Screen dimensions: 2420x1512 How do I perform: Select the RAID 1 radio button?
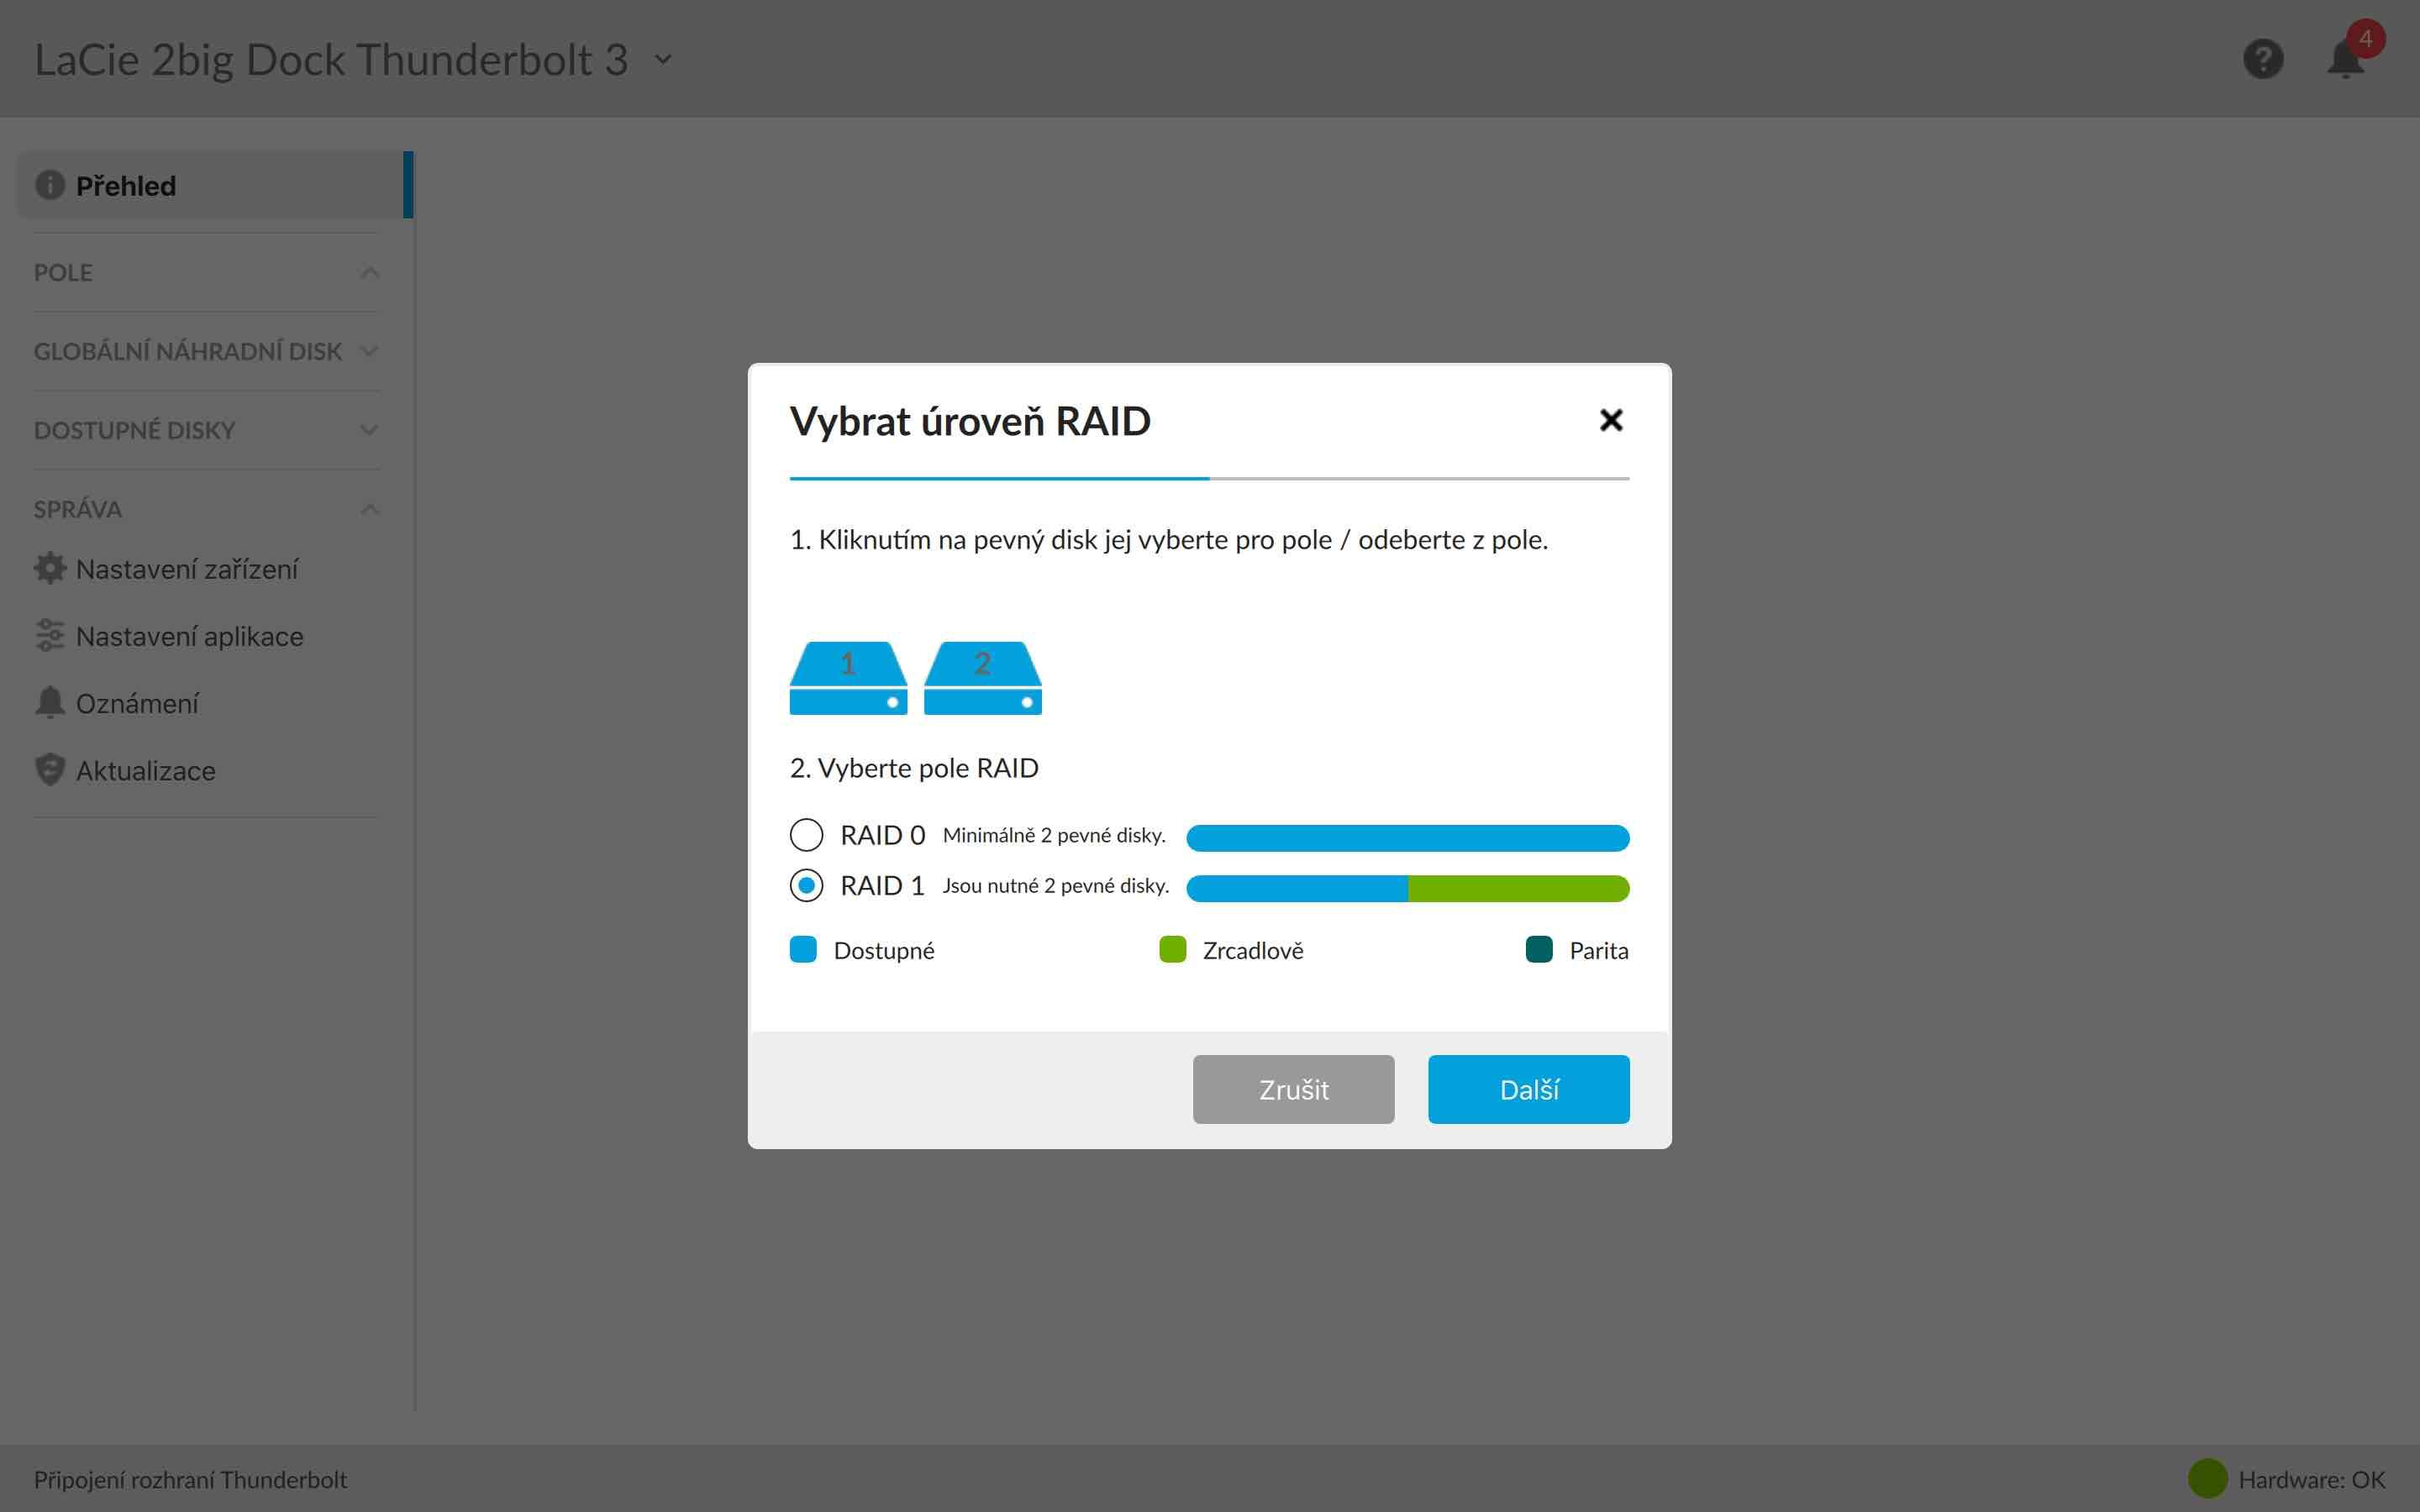click(x=806, y=885)
